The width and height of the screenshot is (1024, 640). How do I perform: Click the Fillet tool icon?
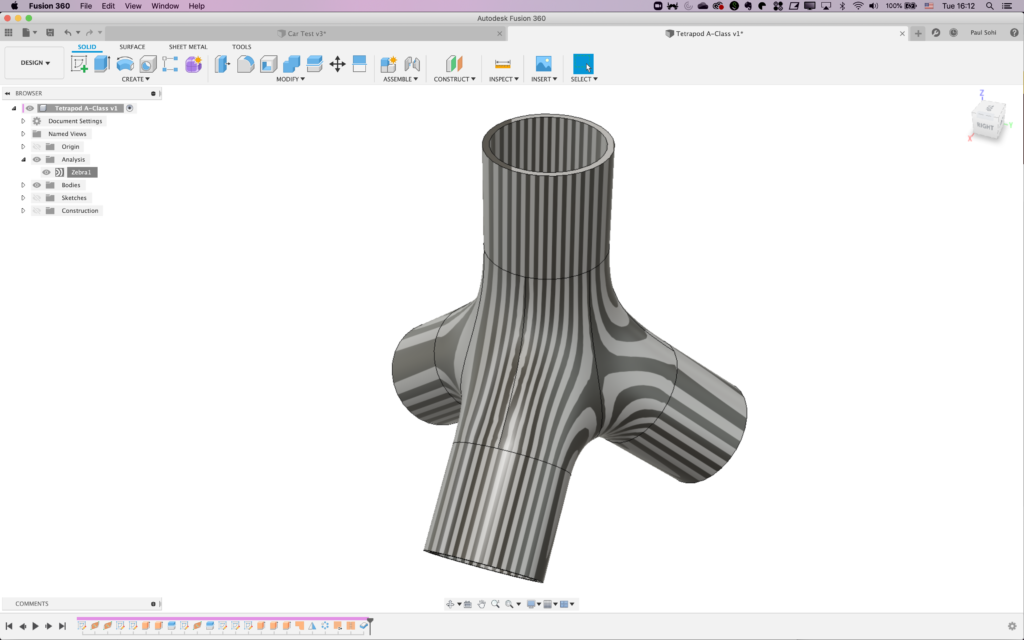(x=245, y=64)
